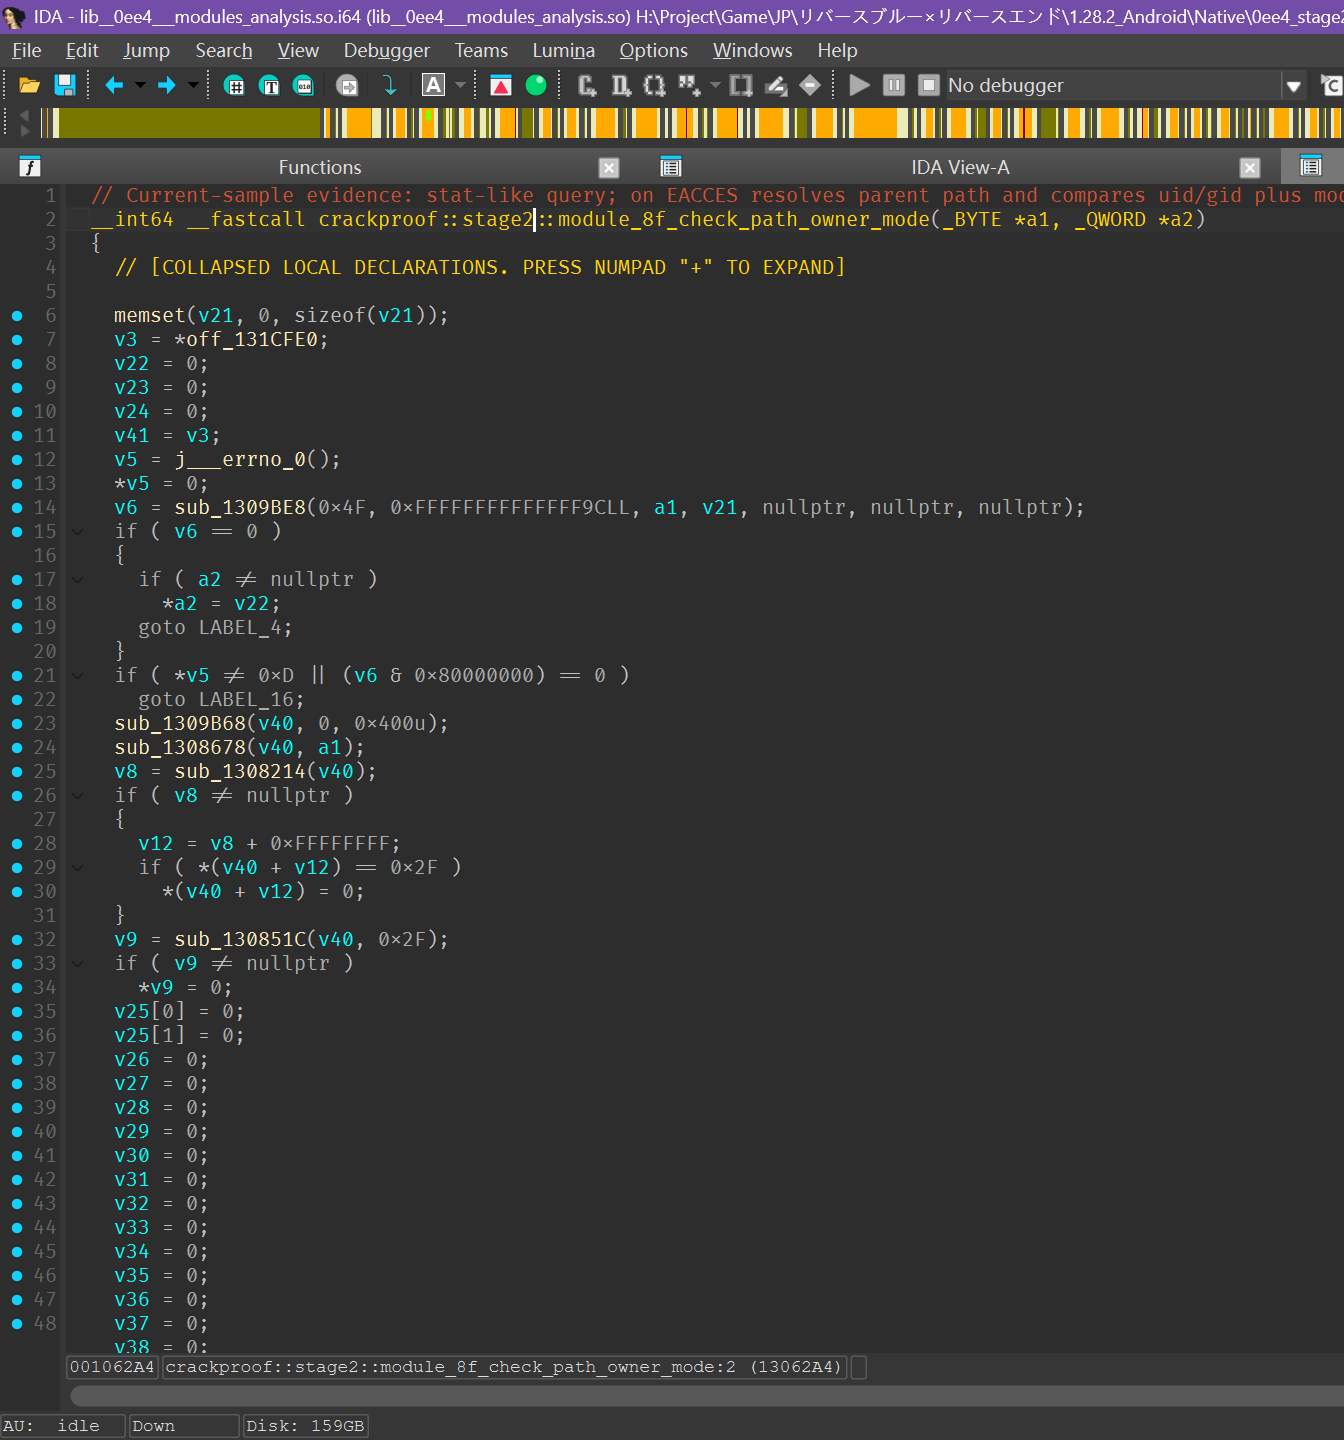Click the gray brackets toolbar icon
The image size is (1344, 1440).
point(655,86)
